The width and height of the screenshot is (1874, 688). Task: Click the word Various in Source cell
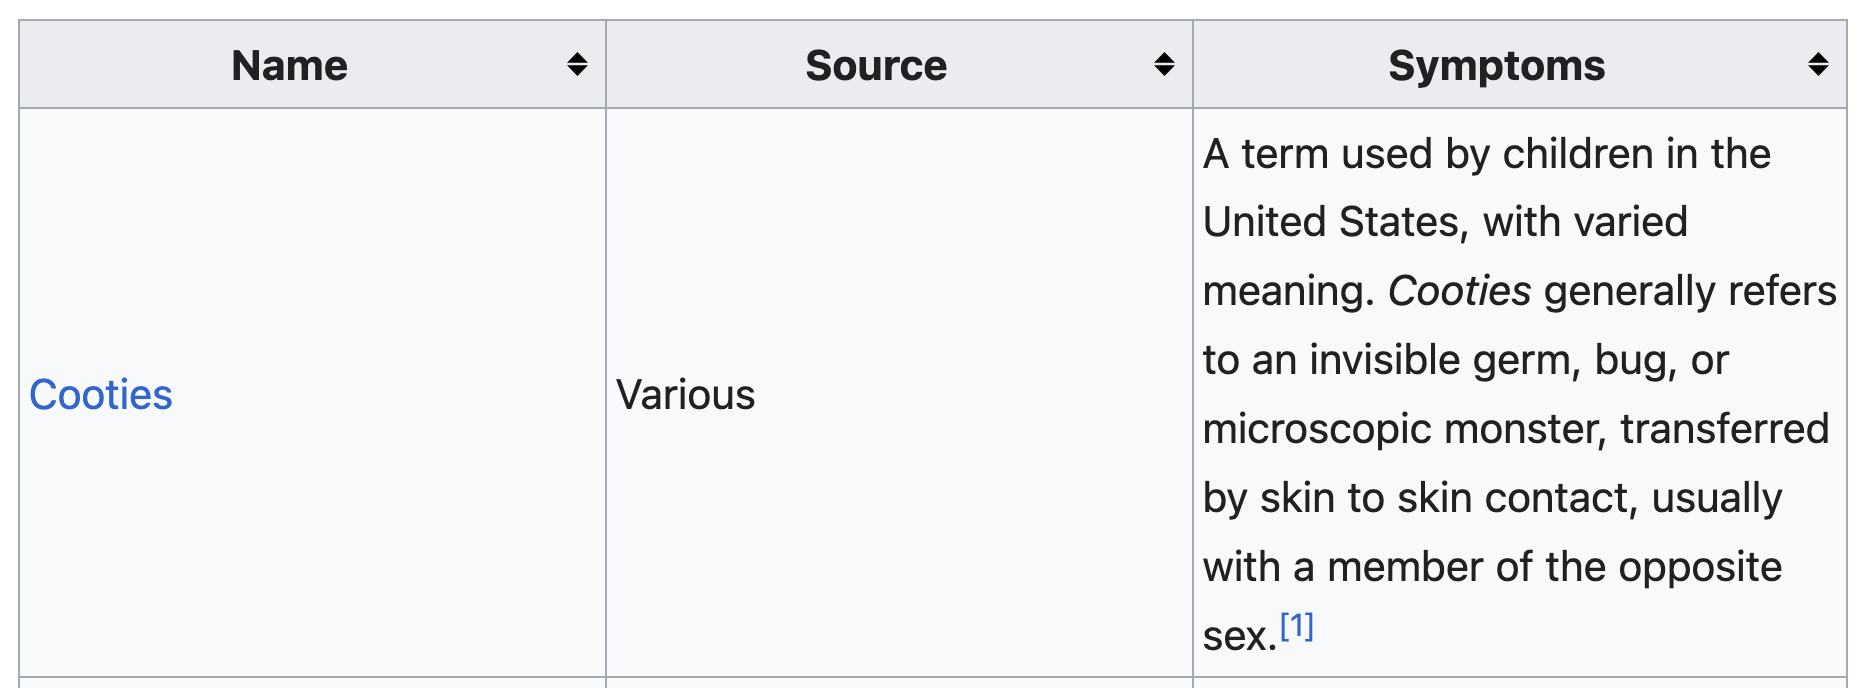point(685,395)
